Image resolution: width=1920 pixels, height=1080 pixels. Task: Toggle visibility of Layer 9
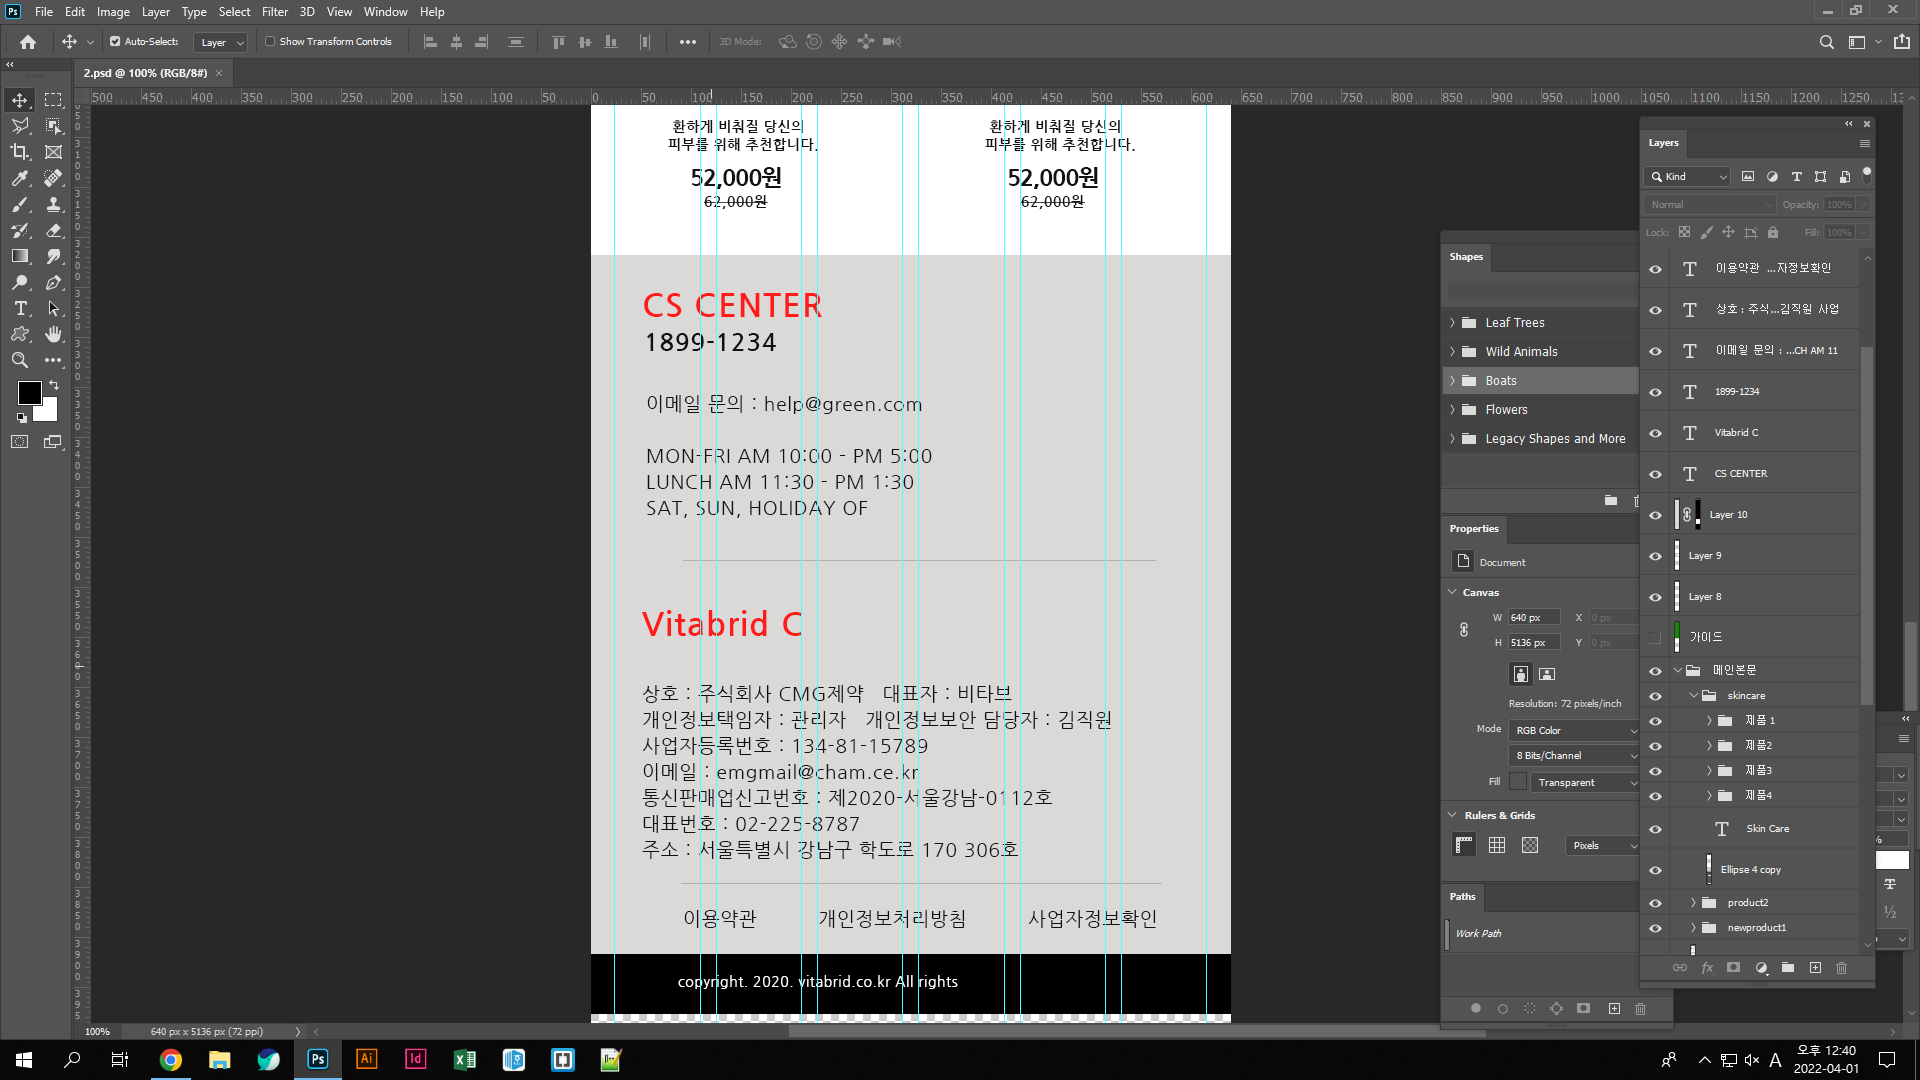pyautogui.click(x=1655, y=556)
